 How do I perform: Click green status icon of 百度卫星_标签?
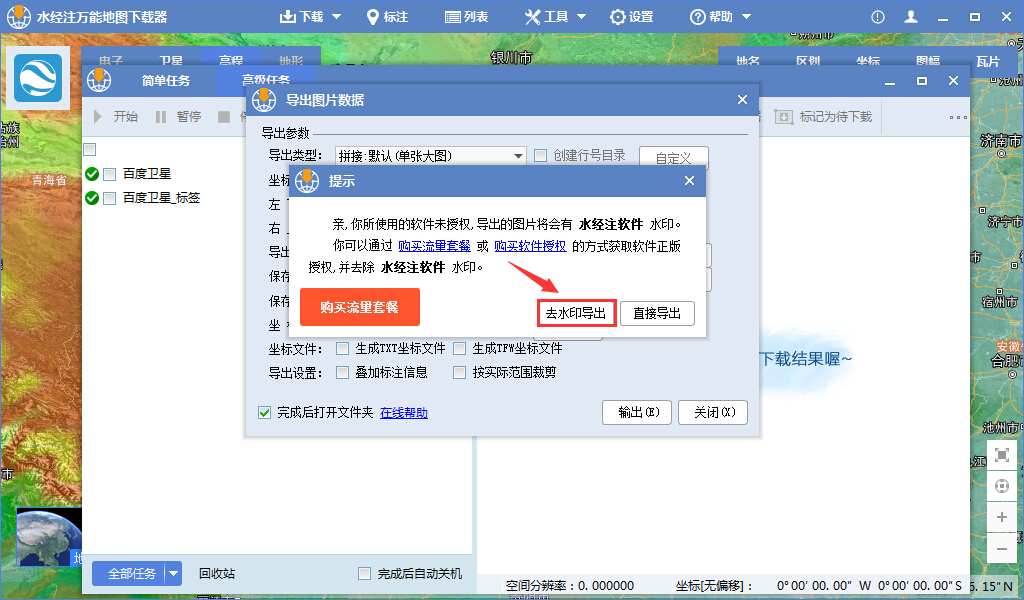pos(92,198)
